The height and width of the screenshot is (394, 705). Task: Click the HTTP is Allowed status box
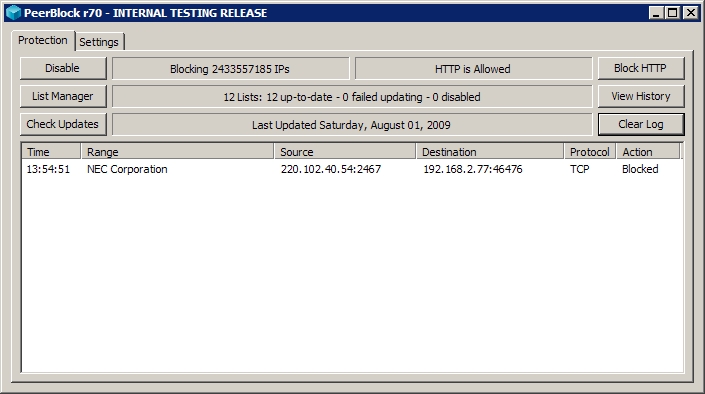pos(473,69)
